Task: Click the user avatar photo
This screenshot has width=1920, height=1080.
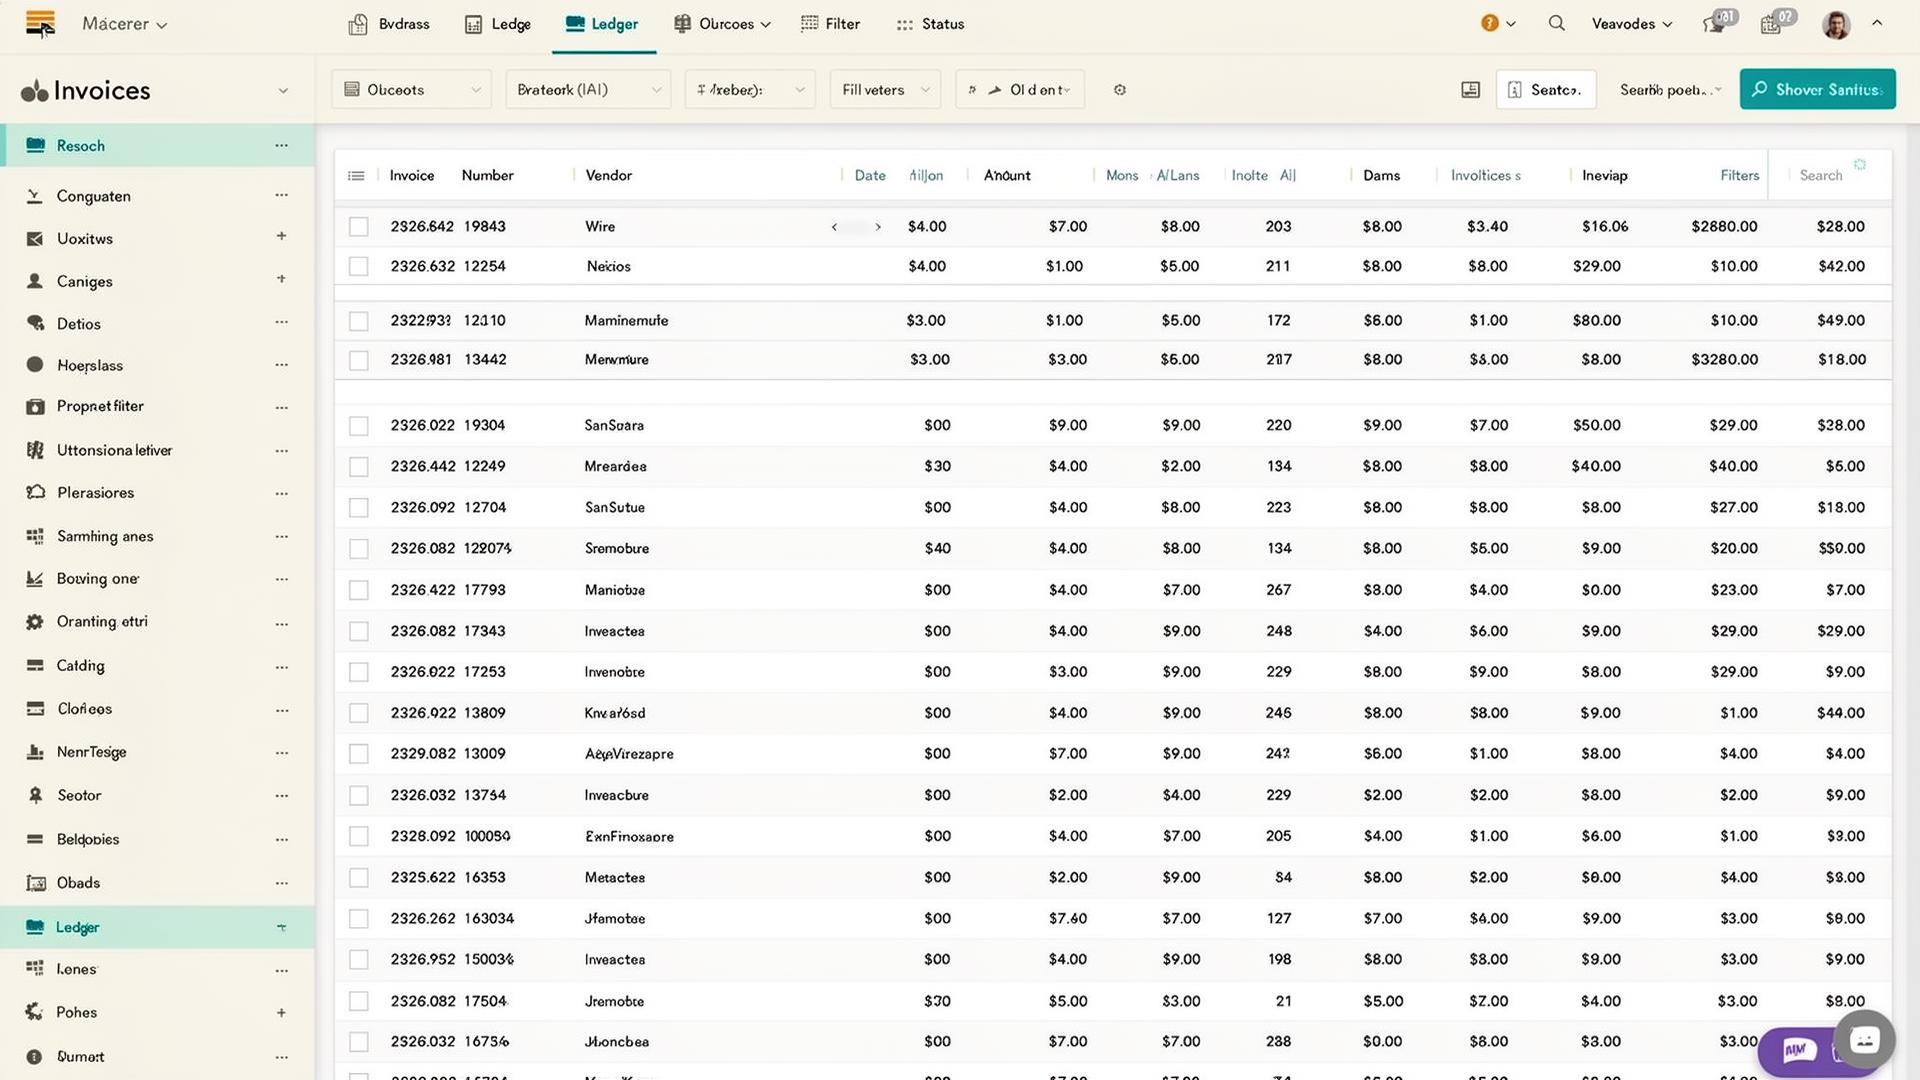Action: [x=1836, y=24]
